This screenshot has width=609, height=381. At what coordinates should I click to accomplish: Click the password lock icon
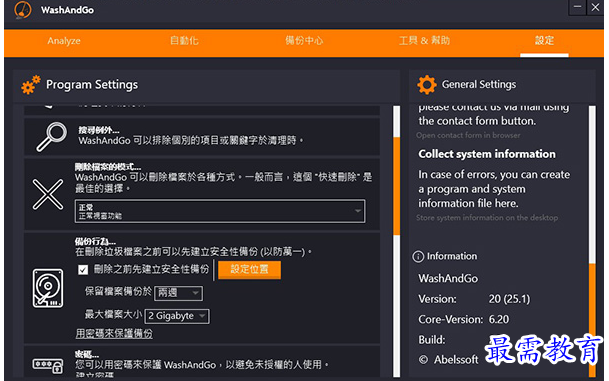point(48,365)
